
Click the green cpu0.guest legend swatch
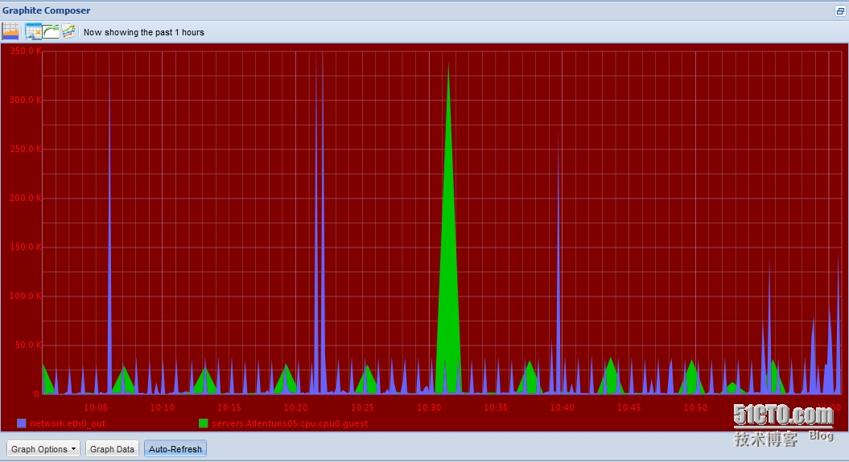coord(204,424)
